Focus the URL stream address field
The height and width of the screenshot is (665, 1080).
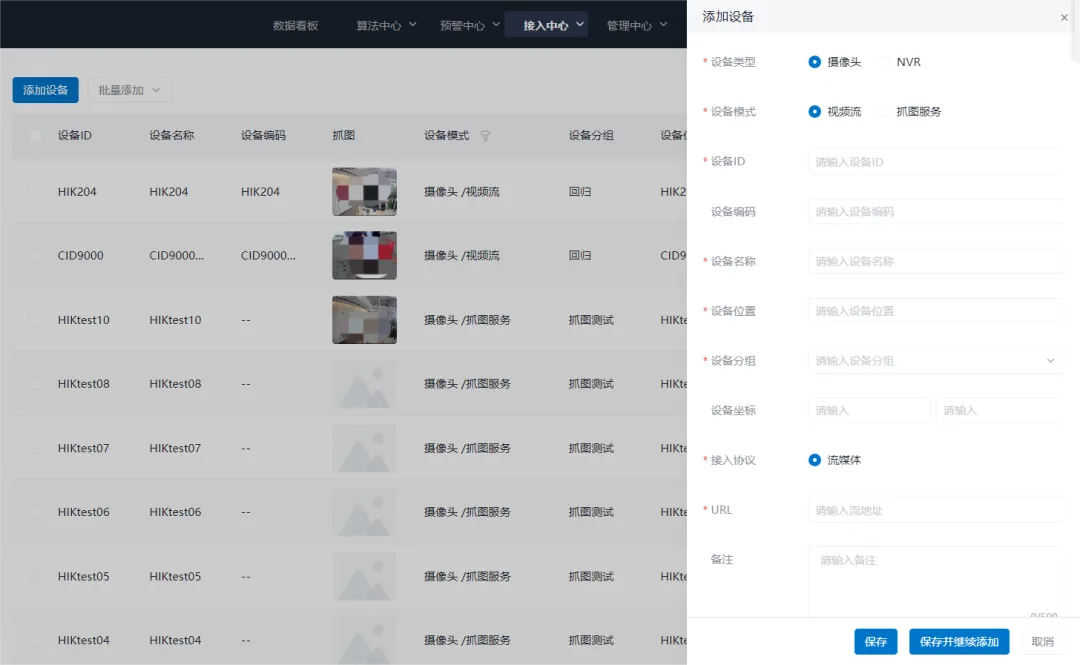click(x=935, y=510)
